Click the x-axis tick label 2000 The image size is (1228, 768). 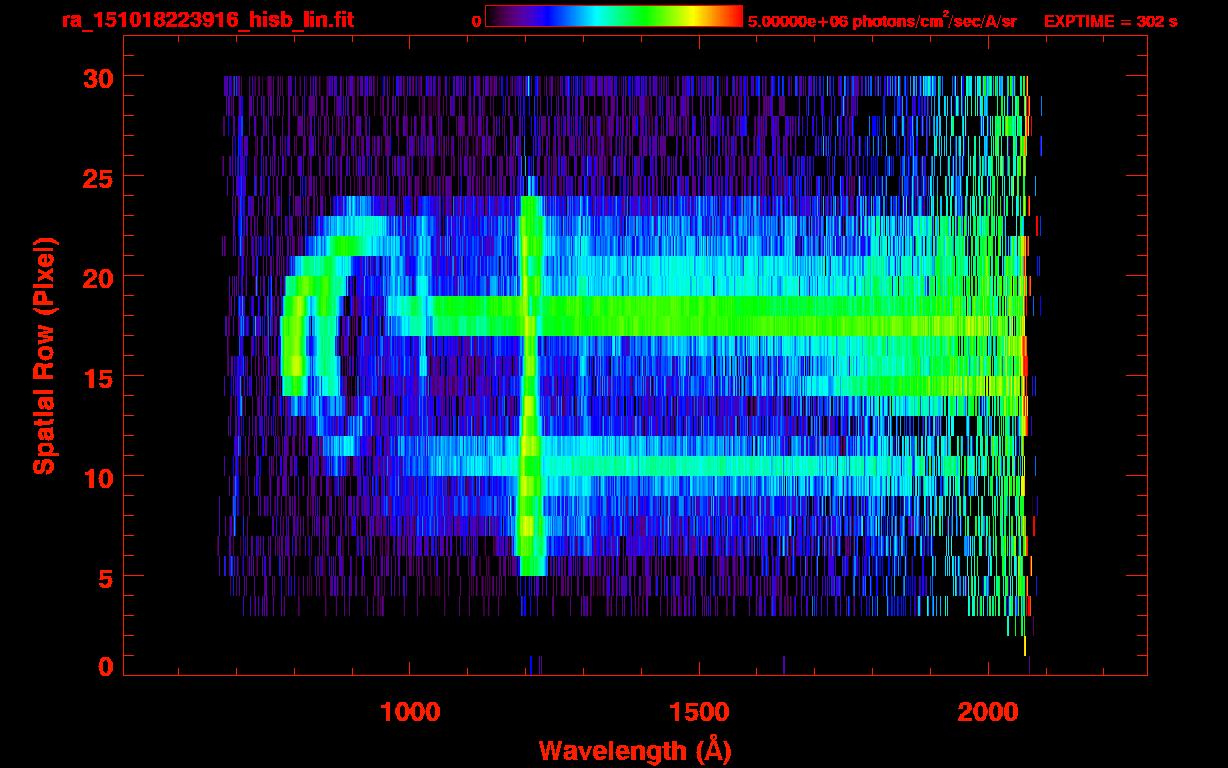[x=987, y=712]
